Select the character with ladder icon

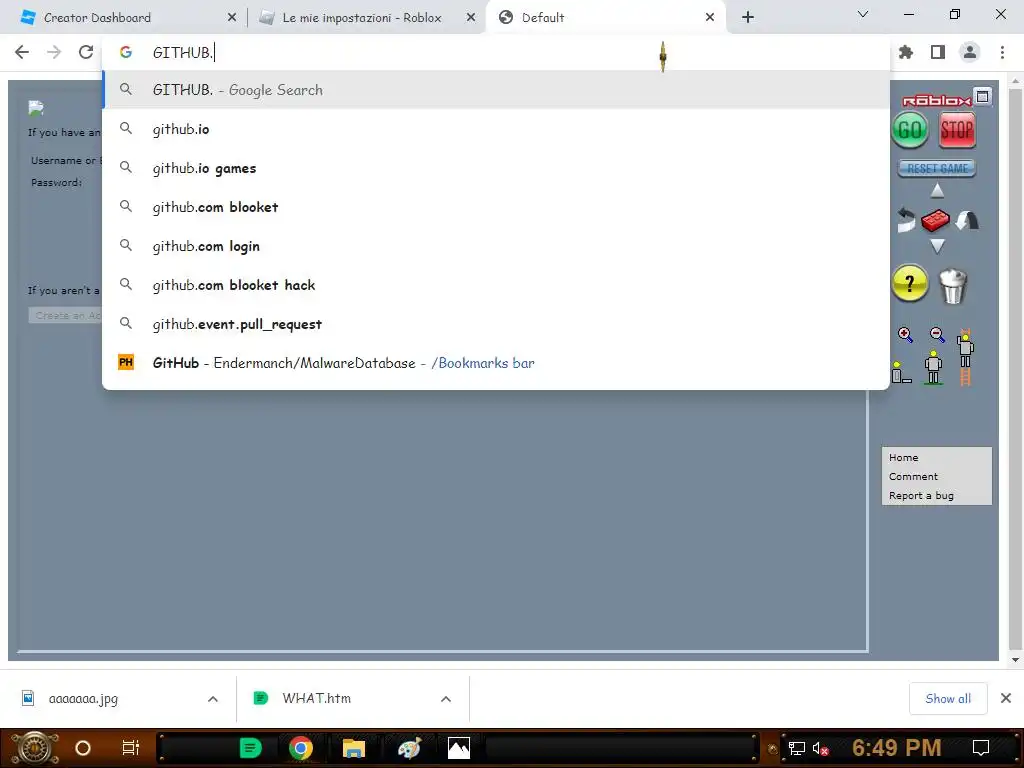(965, 357)
